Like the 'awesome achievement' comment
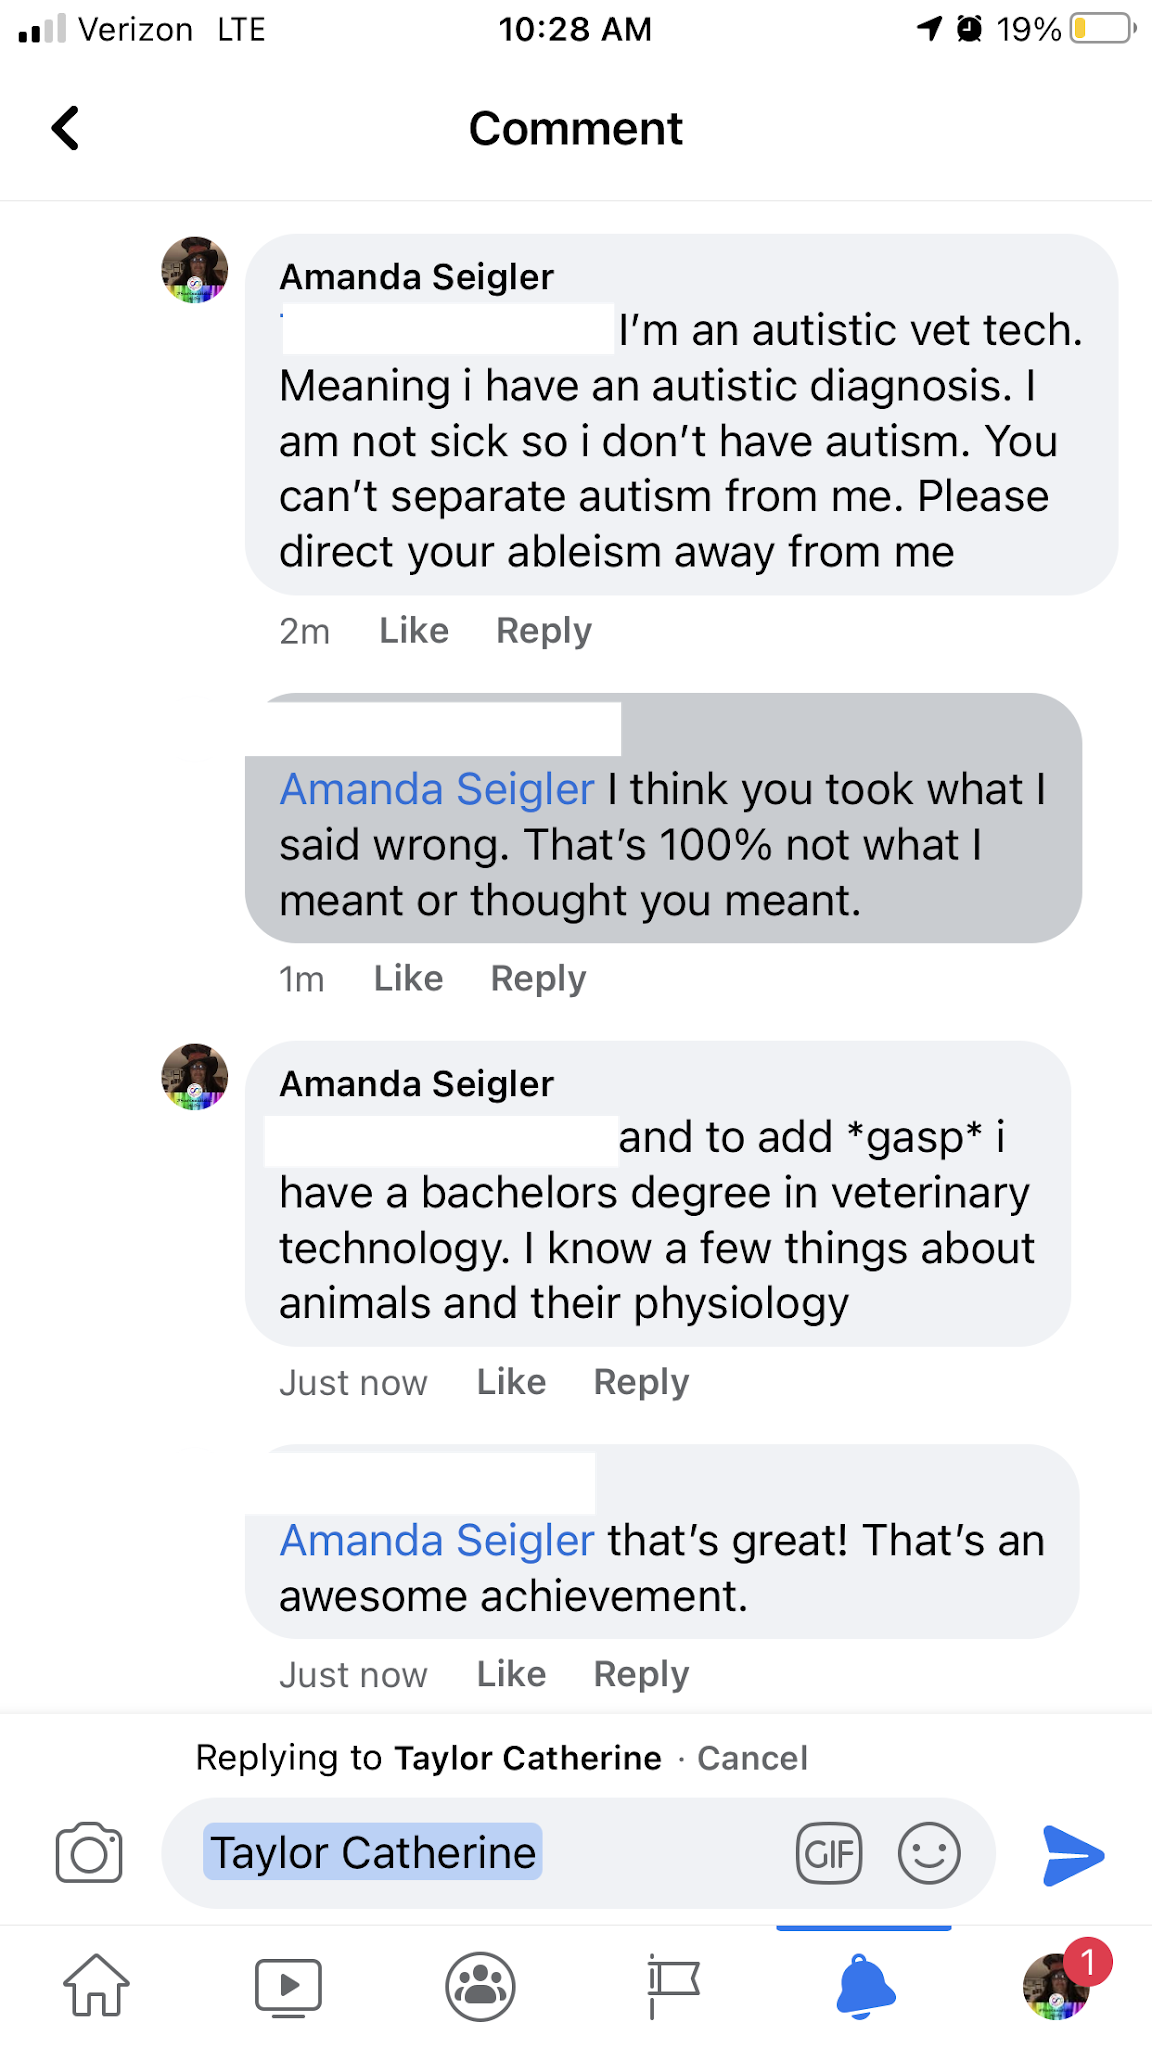 [511, 1674]
